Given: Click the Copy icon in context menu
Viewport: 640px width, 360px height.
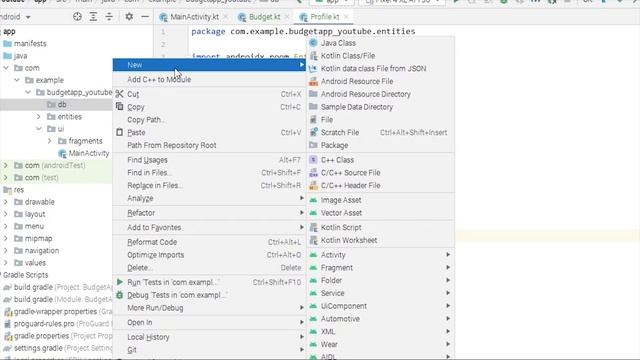Looking at the screenshot, I should pos(119,107).
